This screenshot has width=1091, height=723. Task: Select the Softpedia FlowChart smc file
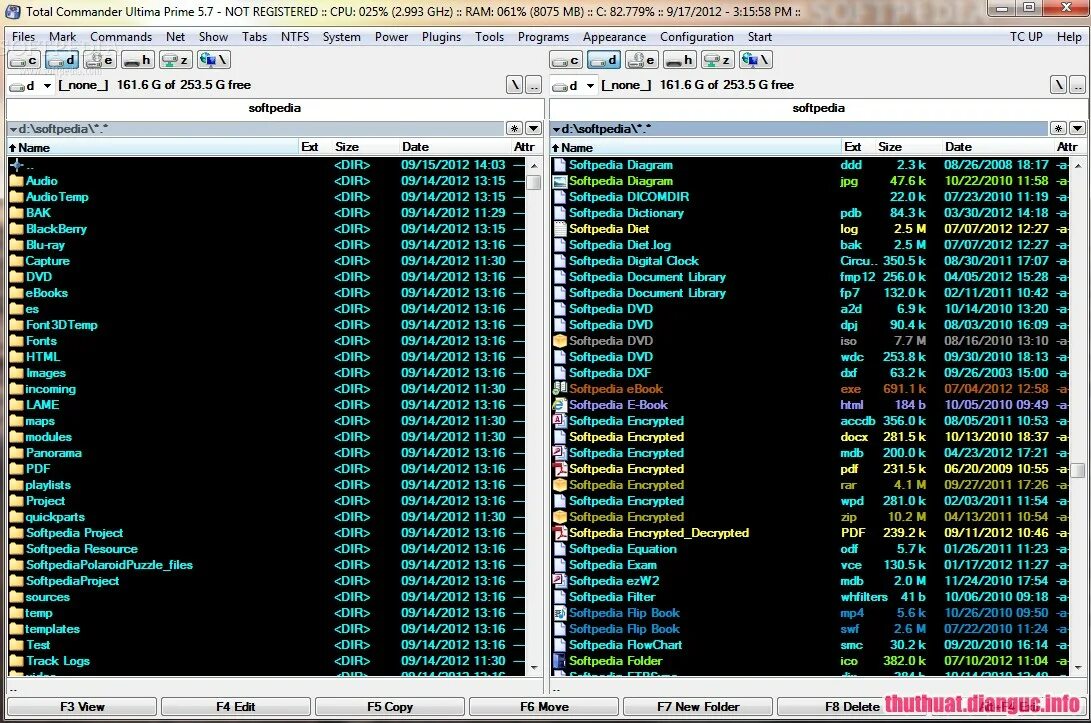(811, 645)
